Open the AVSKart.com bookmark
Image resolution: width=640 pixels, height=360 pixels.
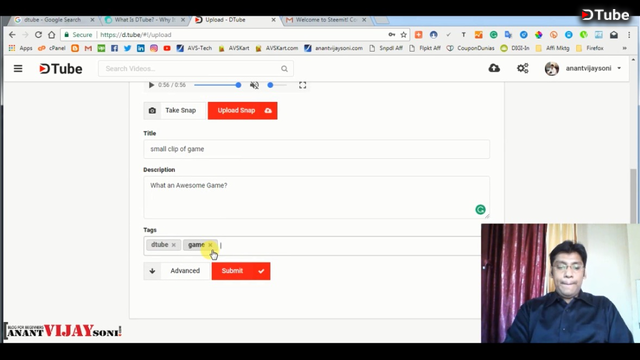[x=276, y=48]
